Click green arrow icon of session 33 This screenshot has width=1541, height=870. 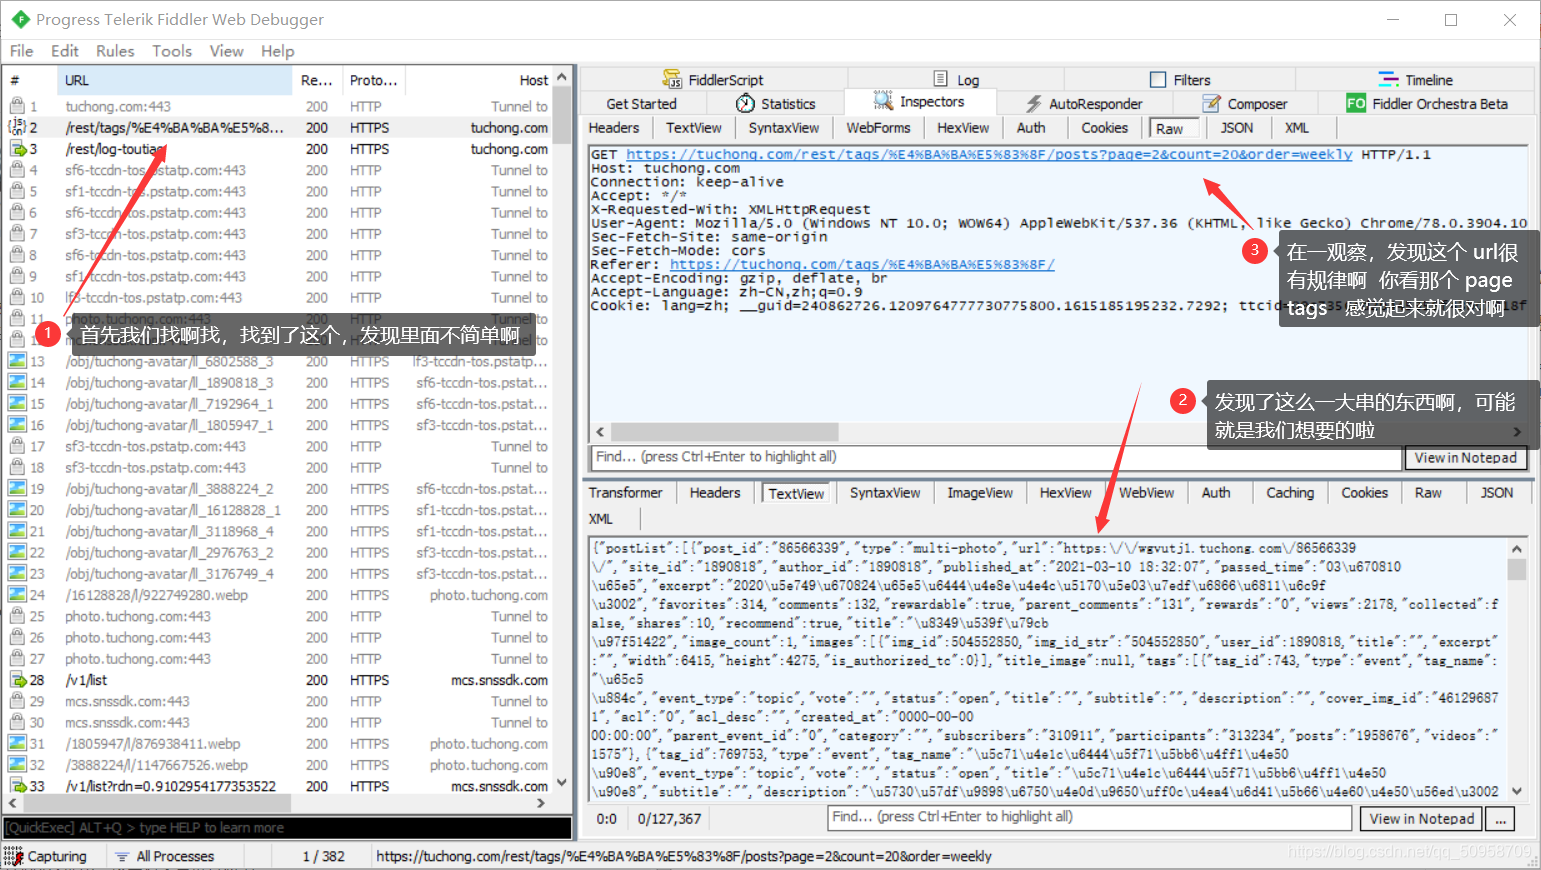17,786
